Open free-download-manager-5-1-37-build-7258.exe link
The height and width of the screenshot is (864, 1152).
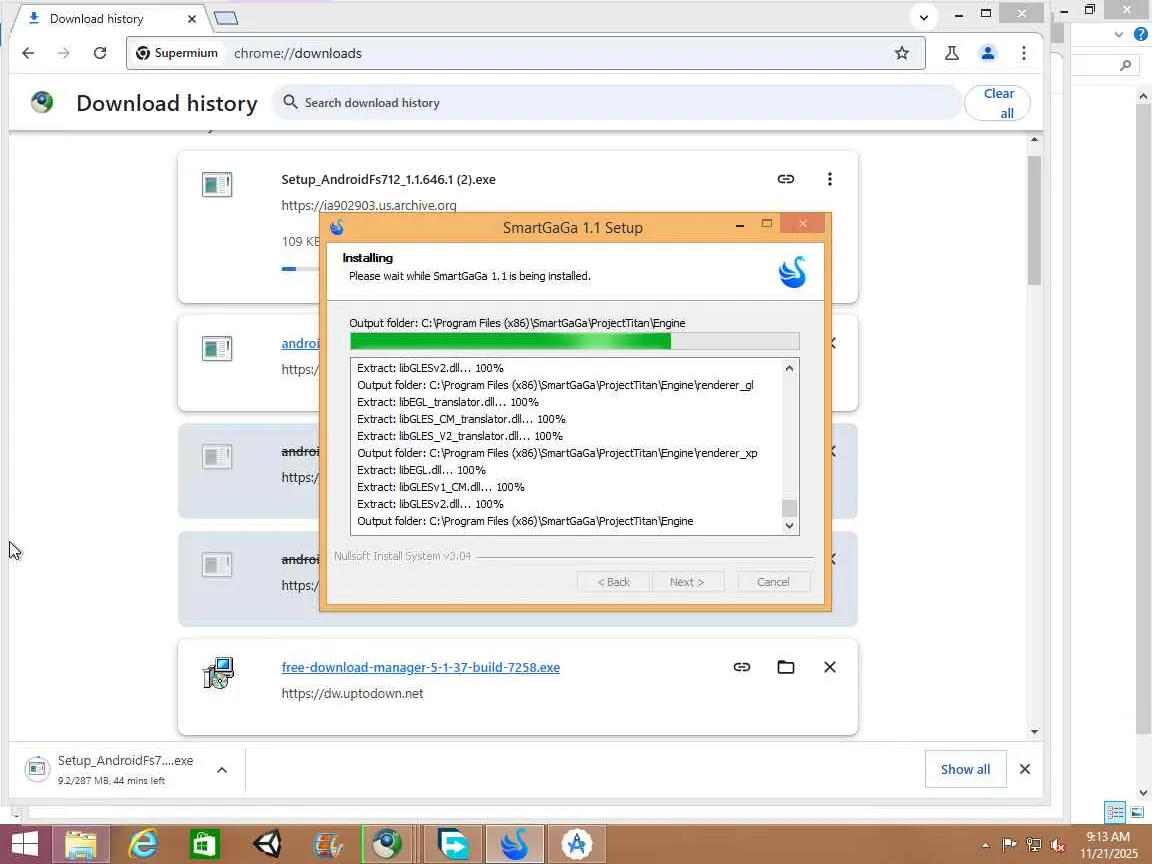(x=420, y=667)
